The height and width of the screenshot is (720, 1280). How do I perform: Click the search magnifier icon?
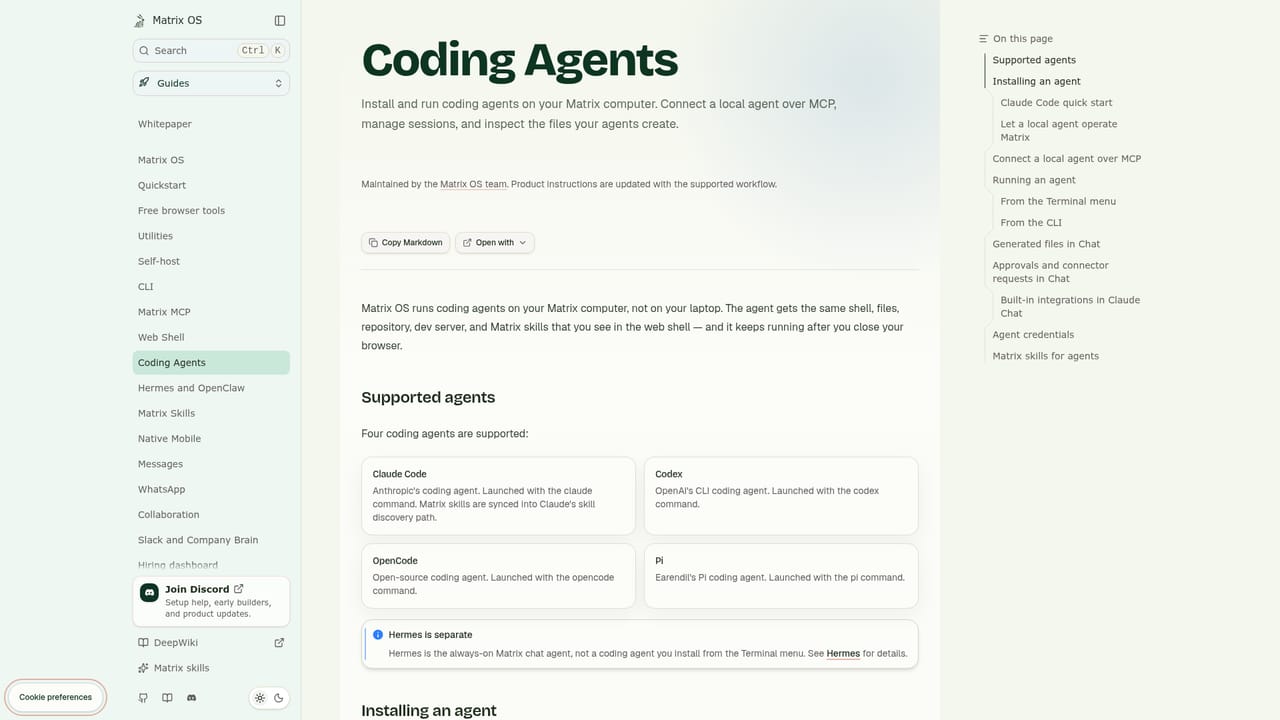point(145,50)
